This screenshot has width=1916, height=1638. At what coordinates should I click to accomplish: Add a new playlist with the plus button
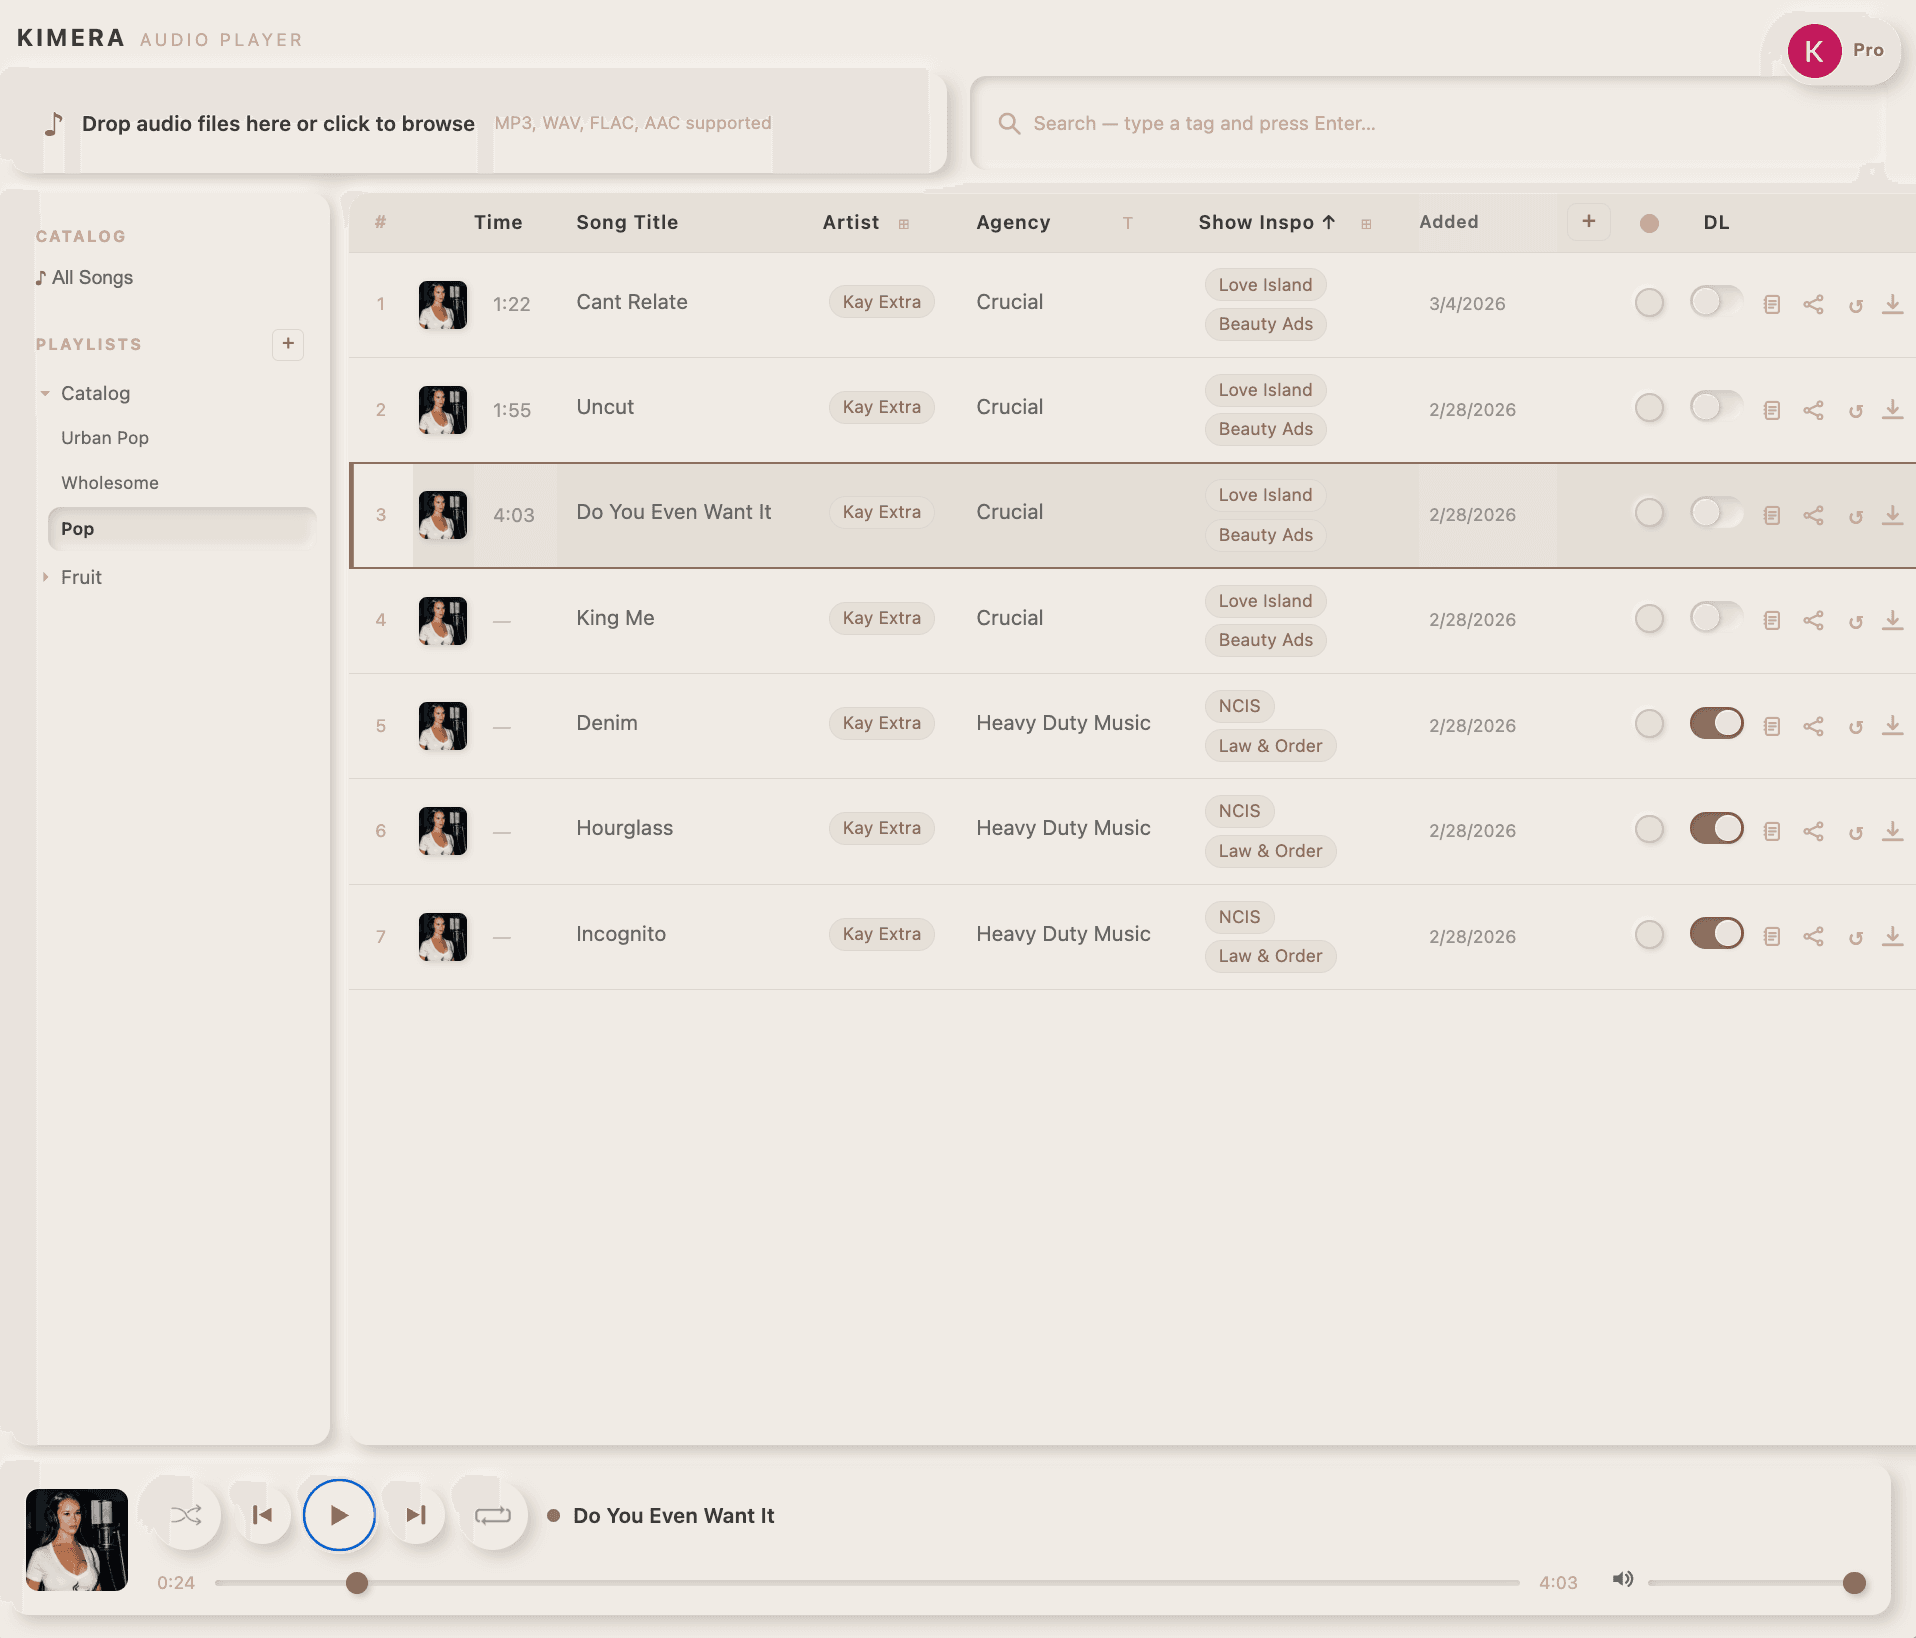[288, 345]
